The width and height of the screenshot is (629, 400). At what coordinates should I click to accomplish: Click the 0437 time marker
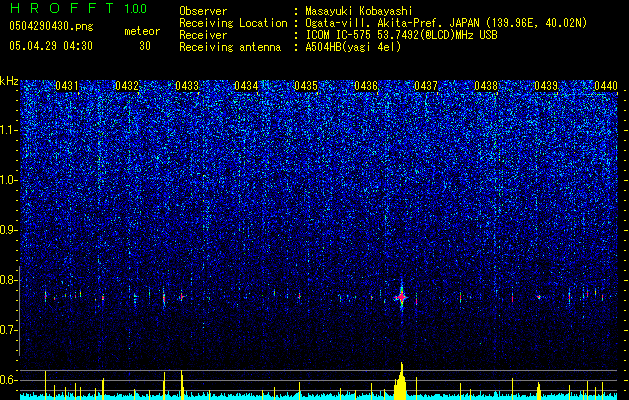click(426, 86)
